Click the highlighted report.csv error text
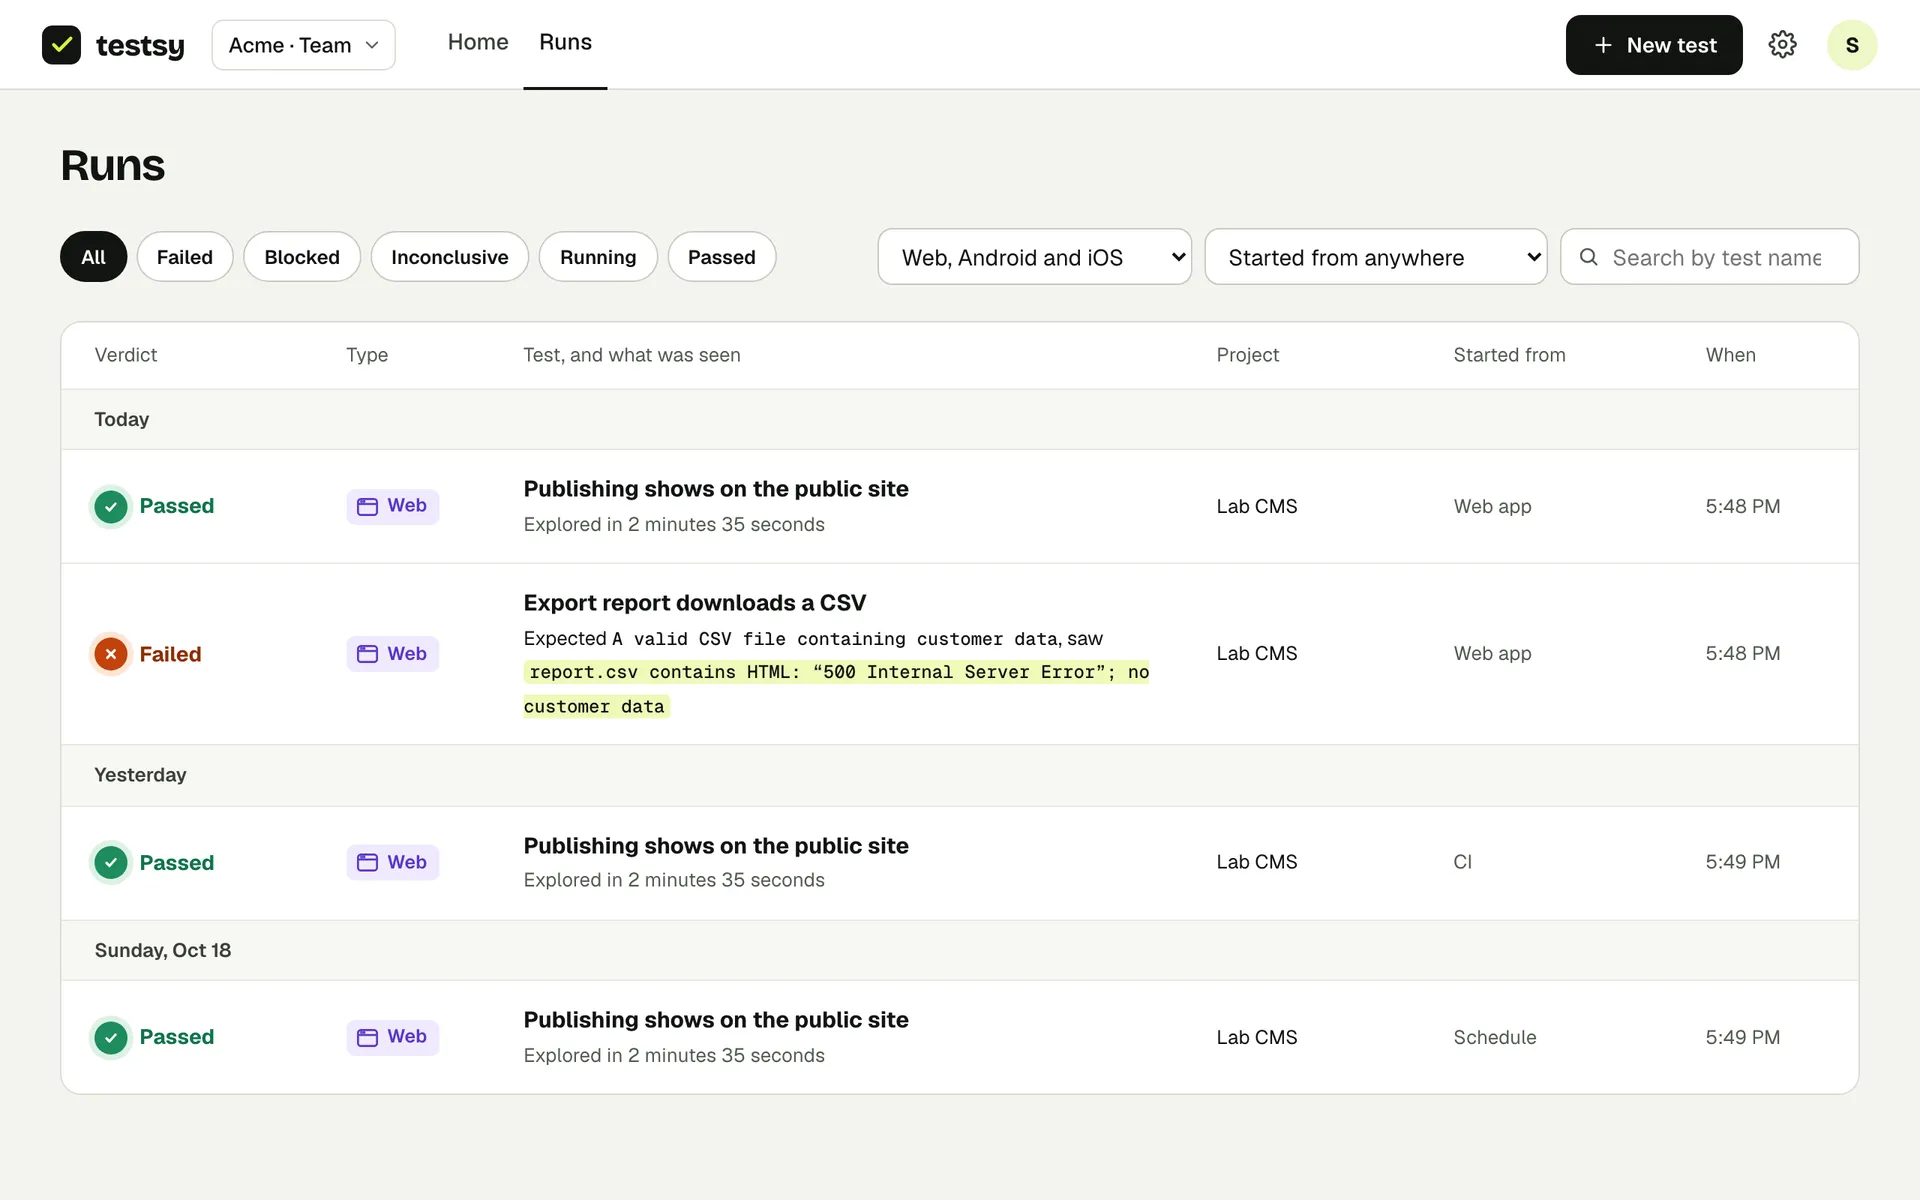The height and width of the screenshot is (1200, 1920). (x=836, y=689)
